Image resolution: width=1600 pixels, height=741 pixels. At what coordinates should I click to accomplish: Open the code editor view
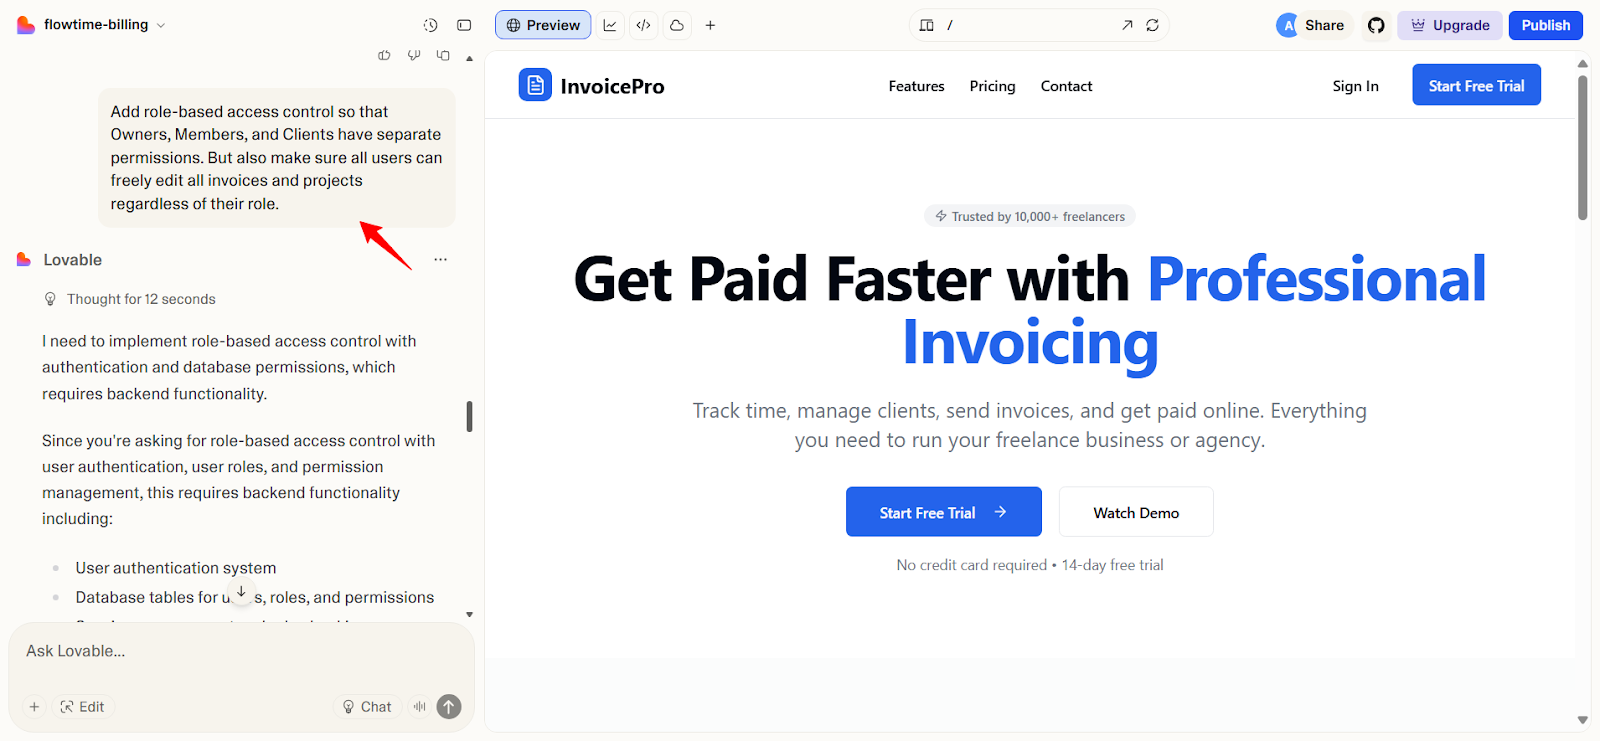[644, 25]
